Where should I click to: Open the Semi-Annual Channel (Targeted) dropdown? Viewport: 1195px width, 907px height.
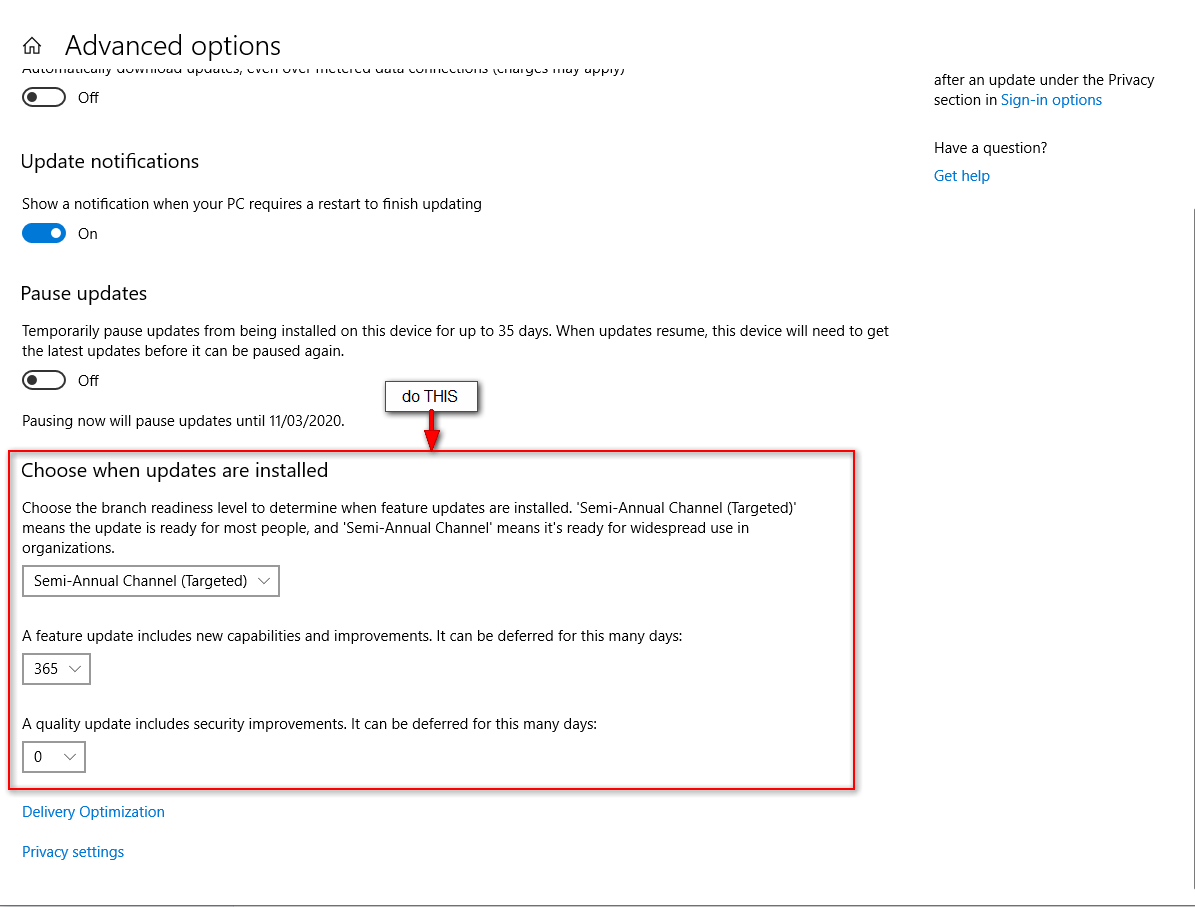[151, 581]
